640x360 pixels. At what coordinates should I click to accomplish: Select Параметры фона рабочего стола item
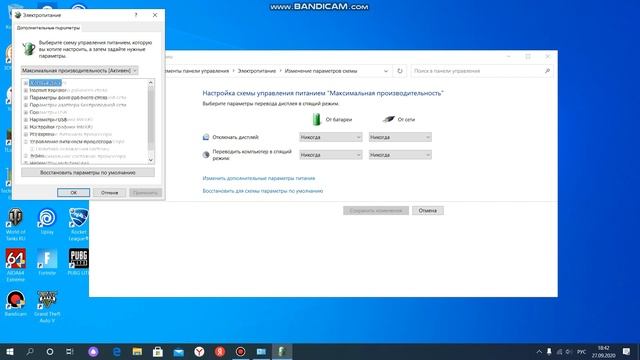[x=68, y=98]
